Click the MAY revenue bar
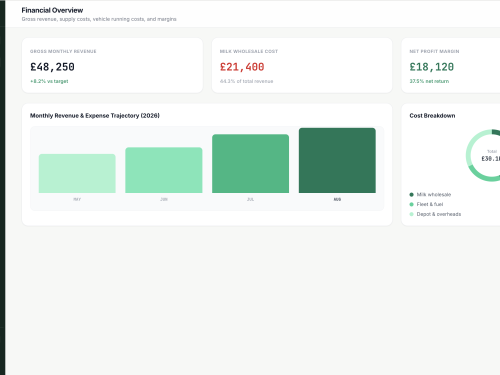 pos(77,173)
